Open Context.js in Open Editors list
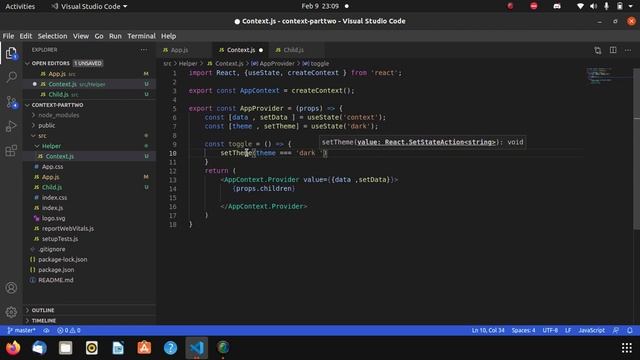The image size is (640, 360). 89,84
